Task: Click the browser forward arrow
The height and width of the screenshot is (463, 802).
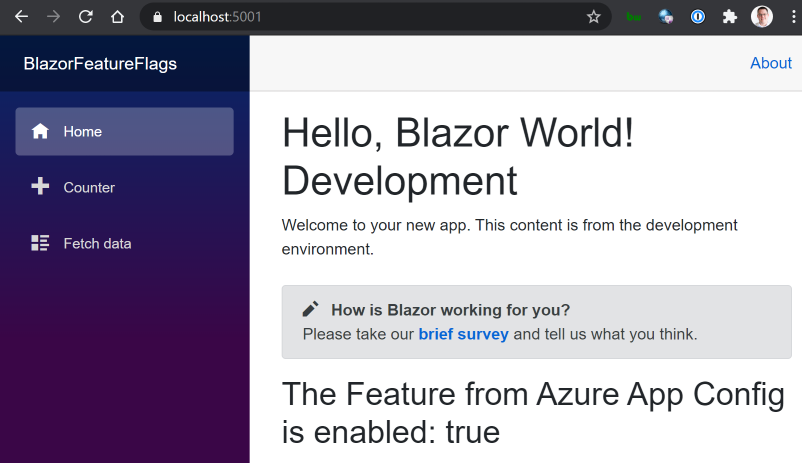Action: (x=53, y=17)
